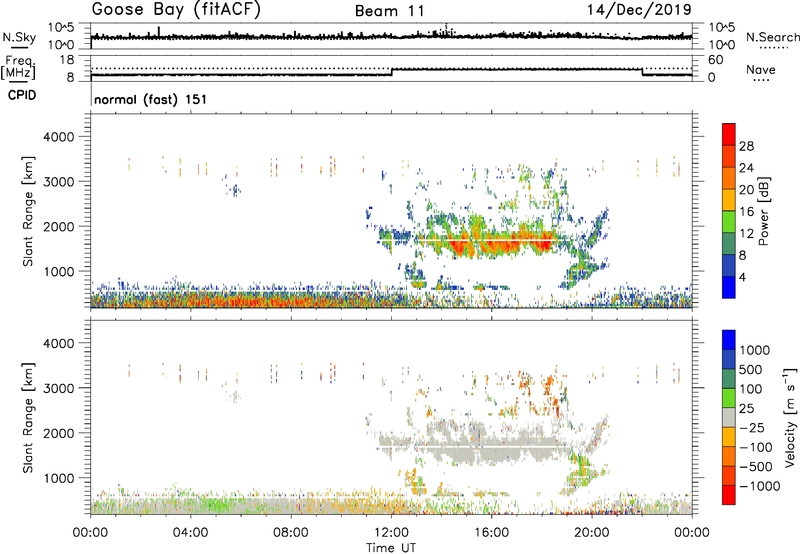Screen dimensions: 800x554
Task: Click the '12:00' time axis tick label
Action: 391,533
